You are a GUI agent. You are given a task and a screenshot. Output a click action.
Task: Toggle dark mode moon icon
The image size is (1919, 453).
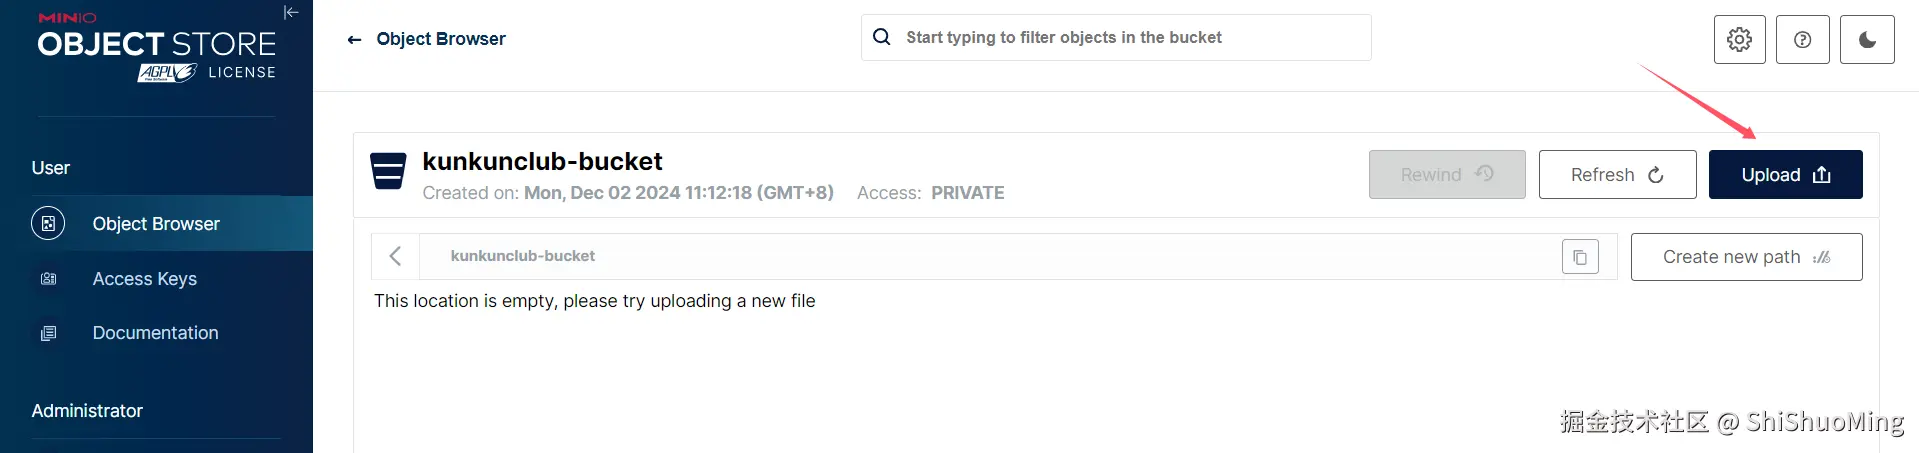click(x=1866, y=40)
